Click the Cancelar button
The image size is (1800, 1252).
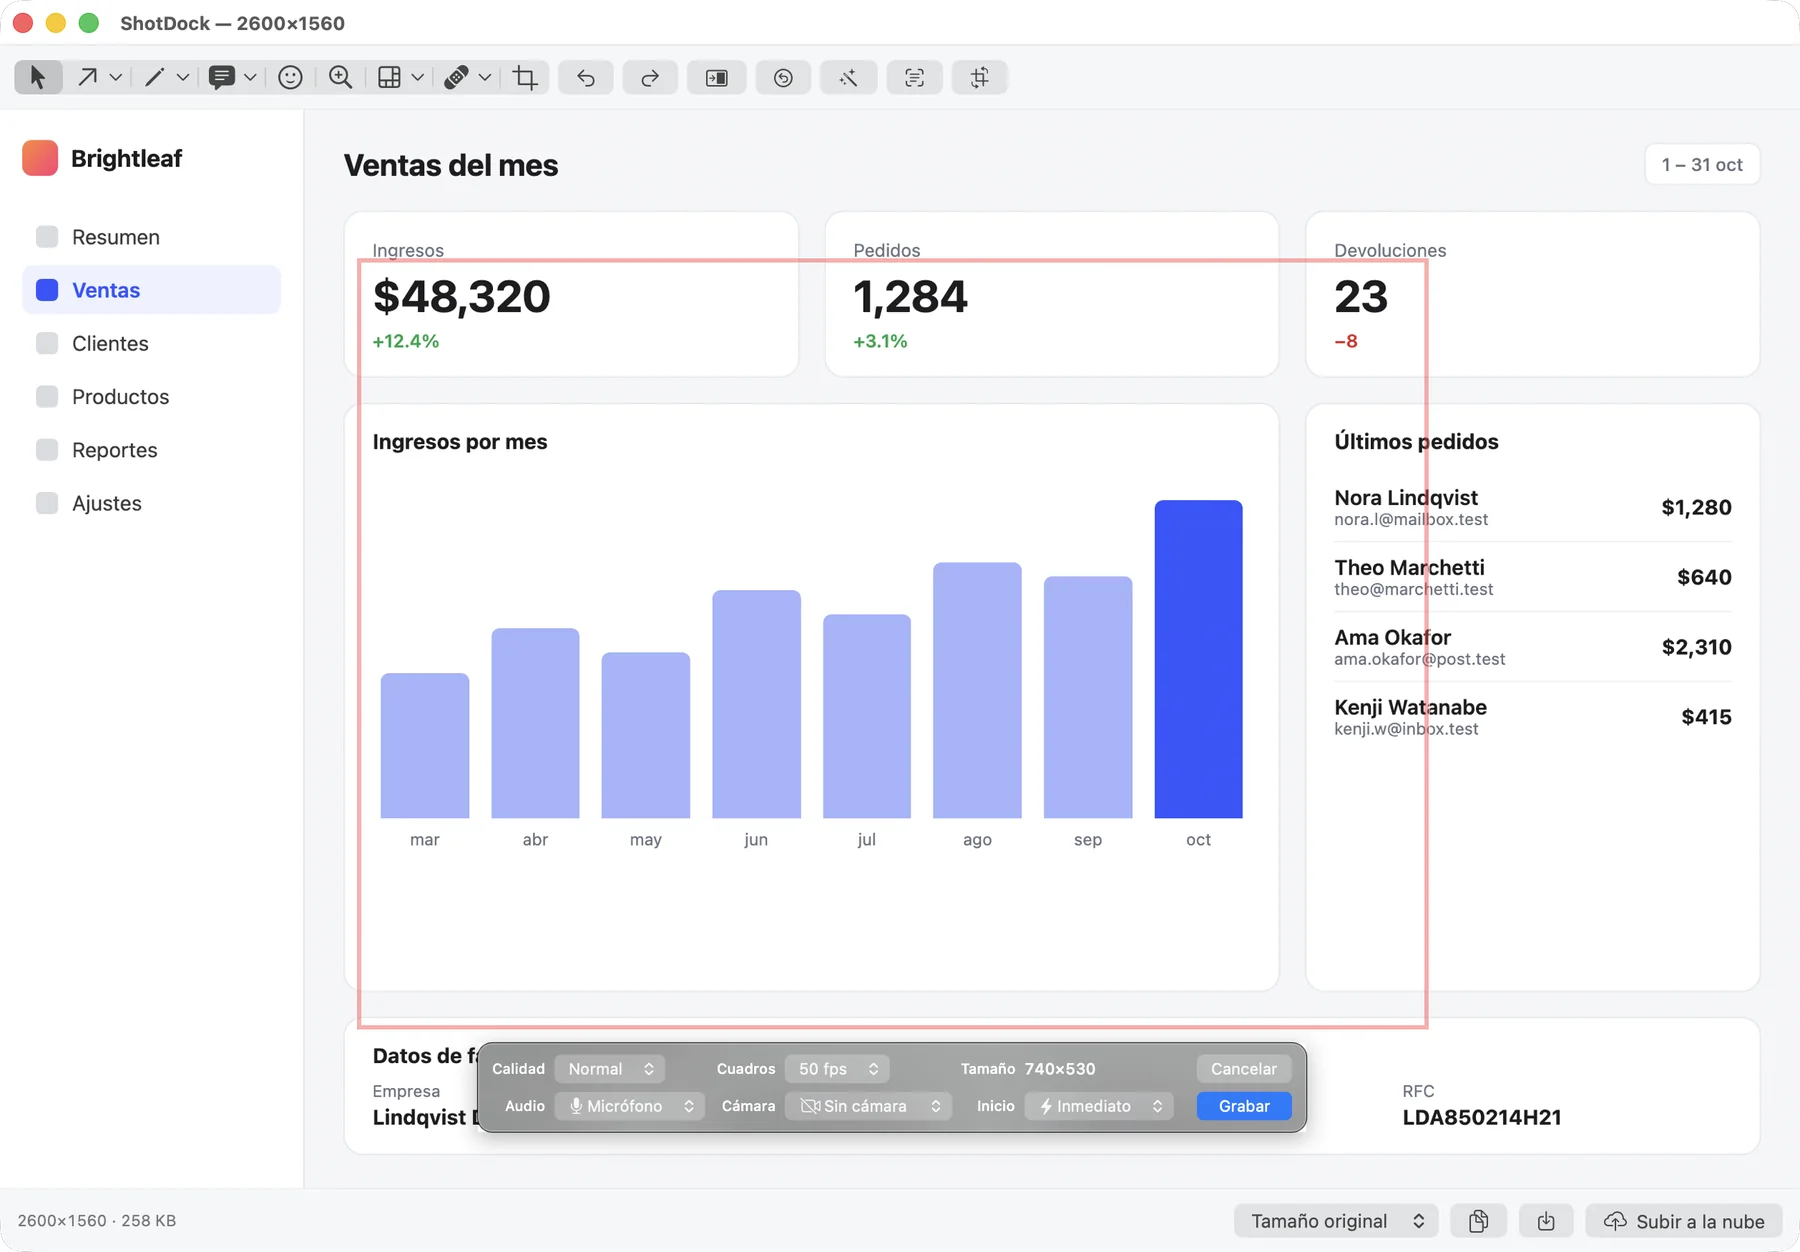[1244, 1069]
